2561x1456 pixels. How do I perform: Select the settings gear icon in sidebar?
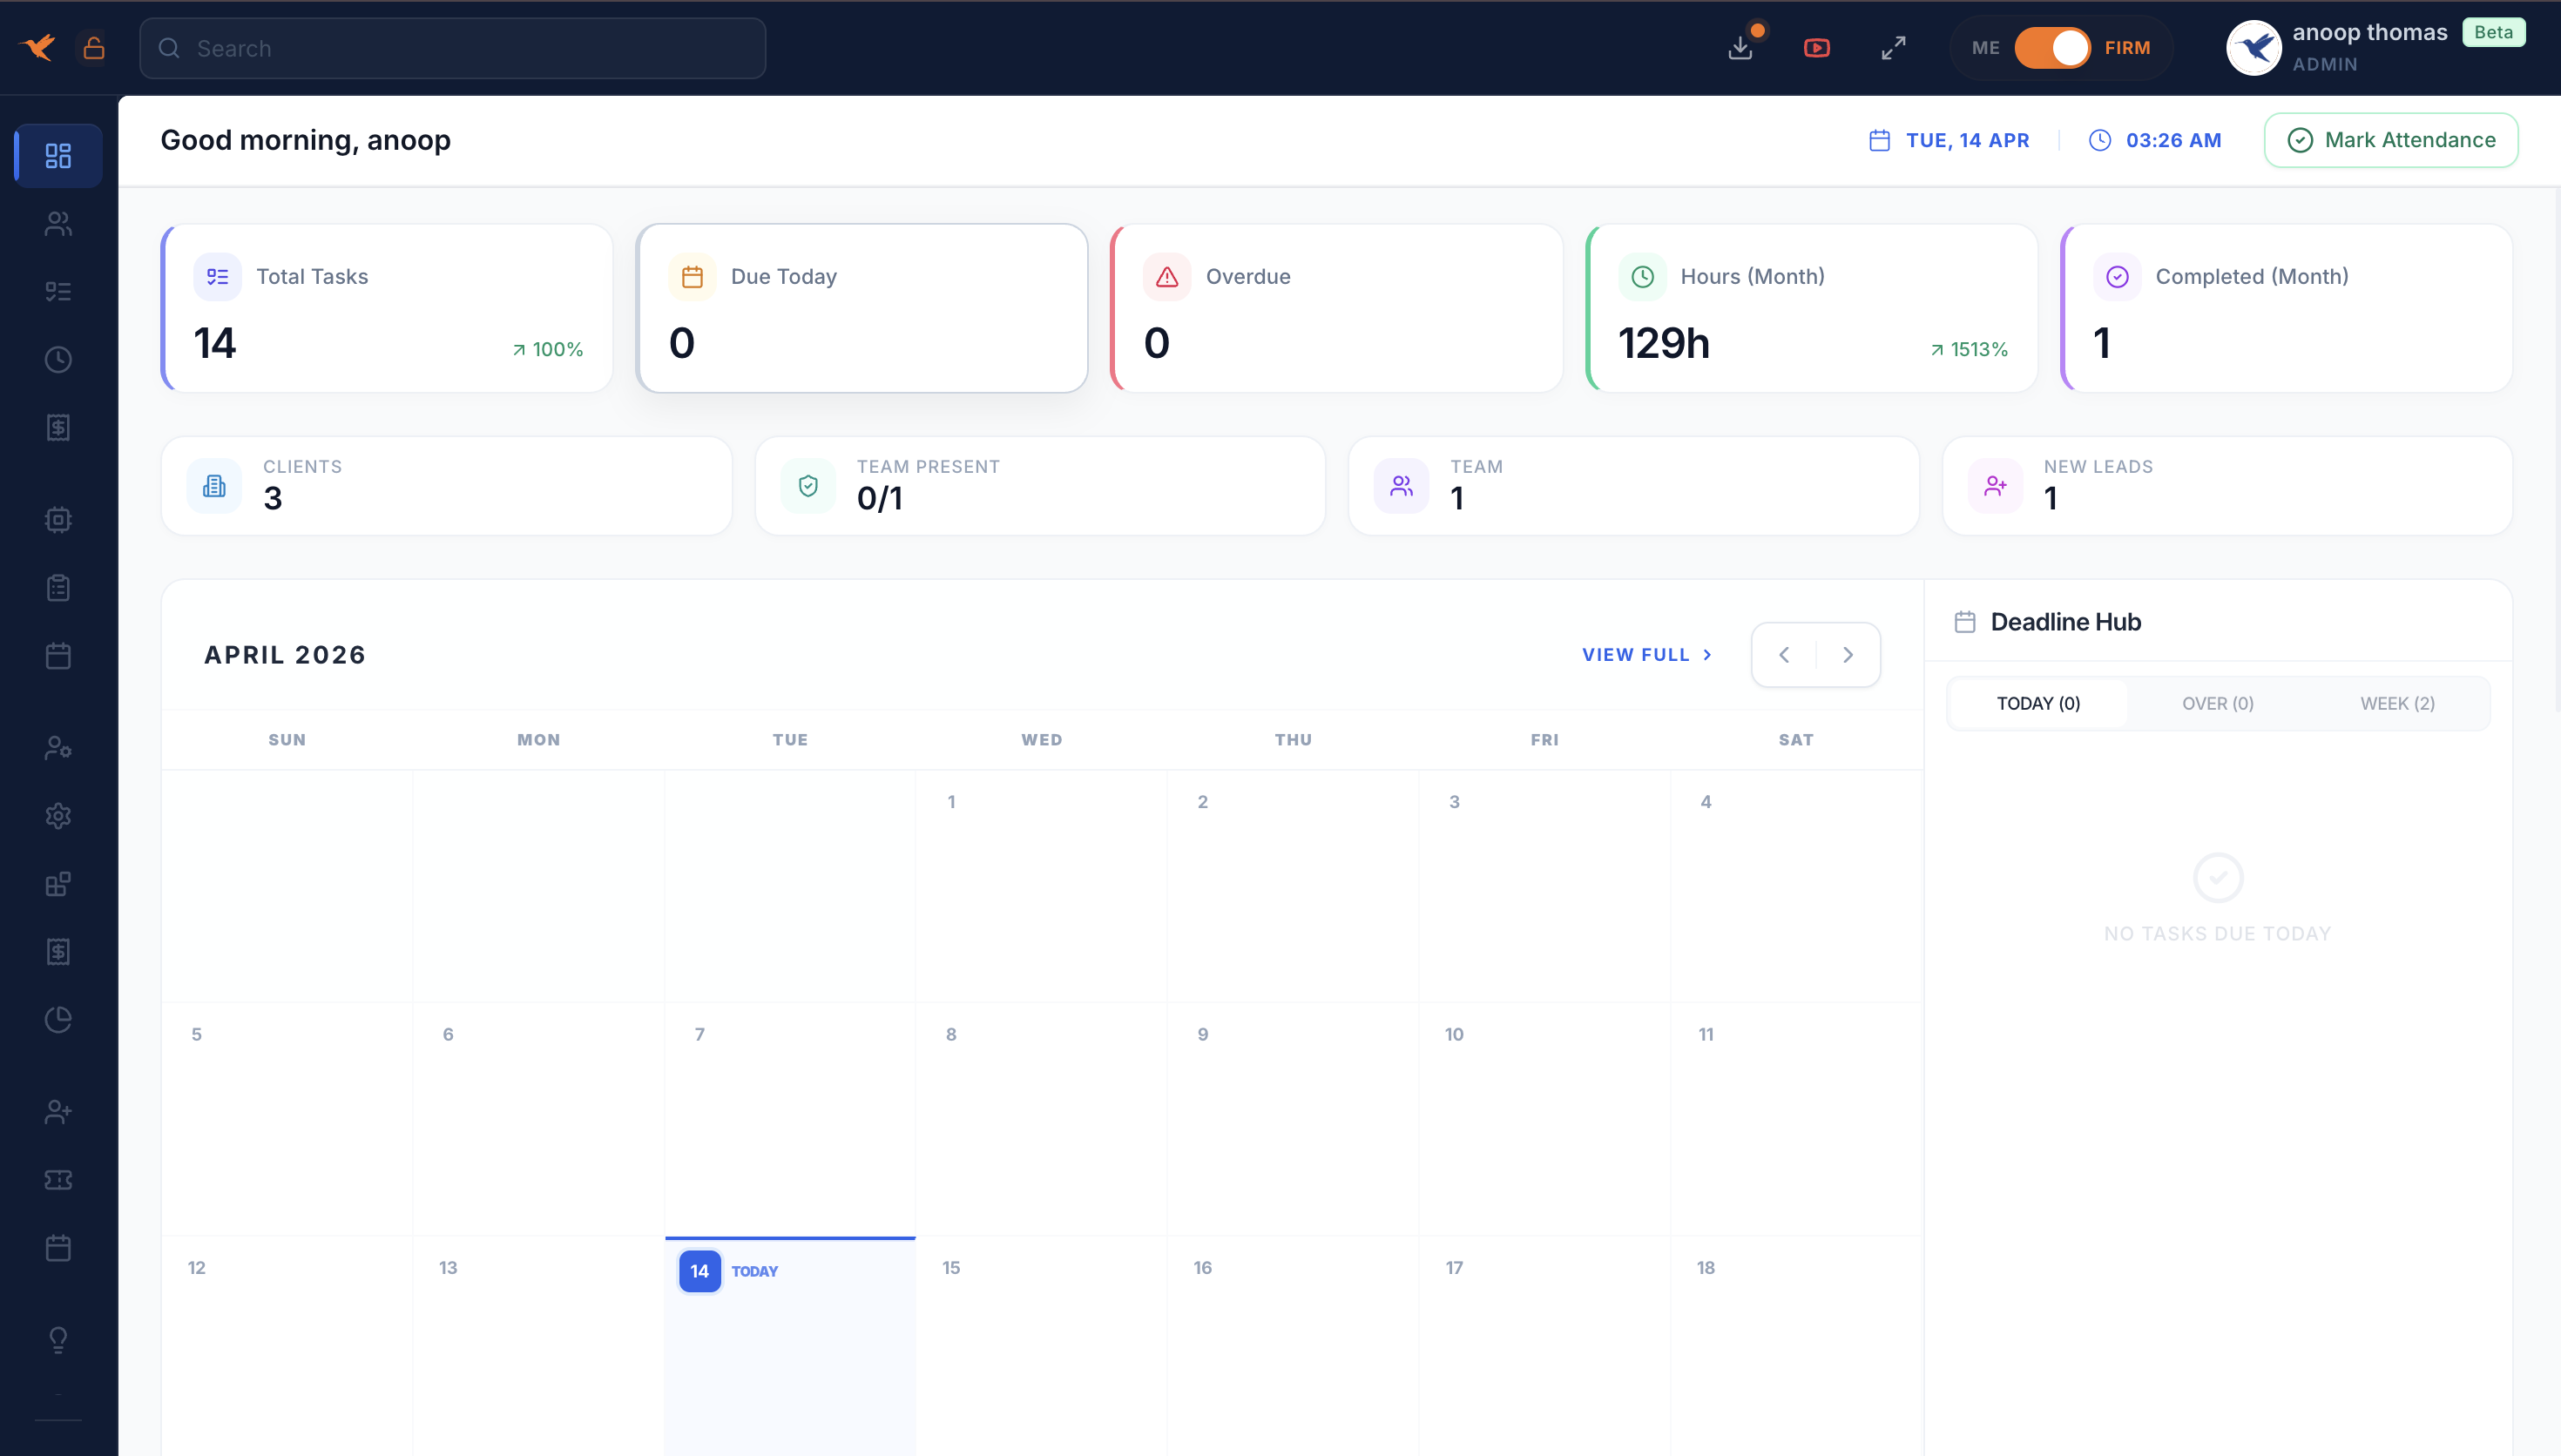57,815
